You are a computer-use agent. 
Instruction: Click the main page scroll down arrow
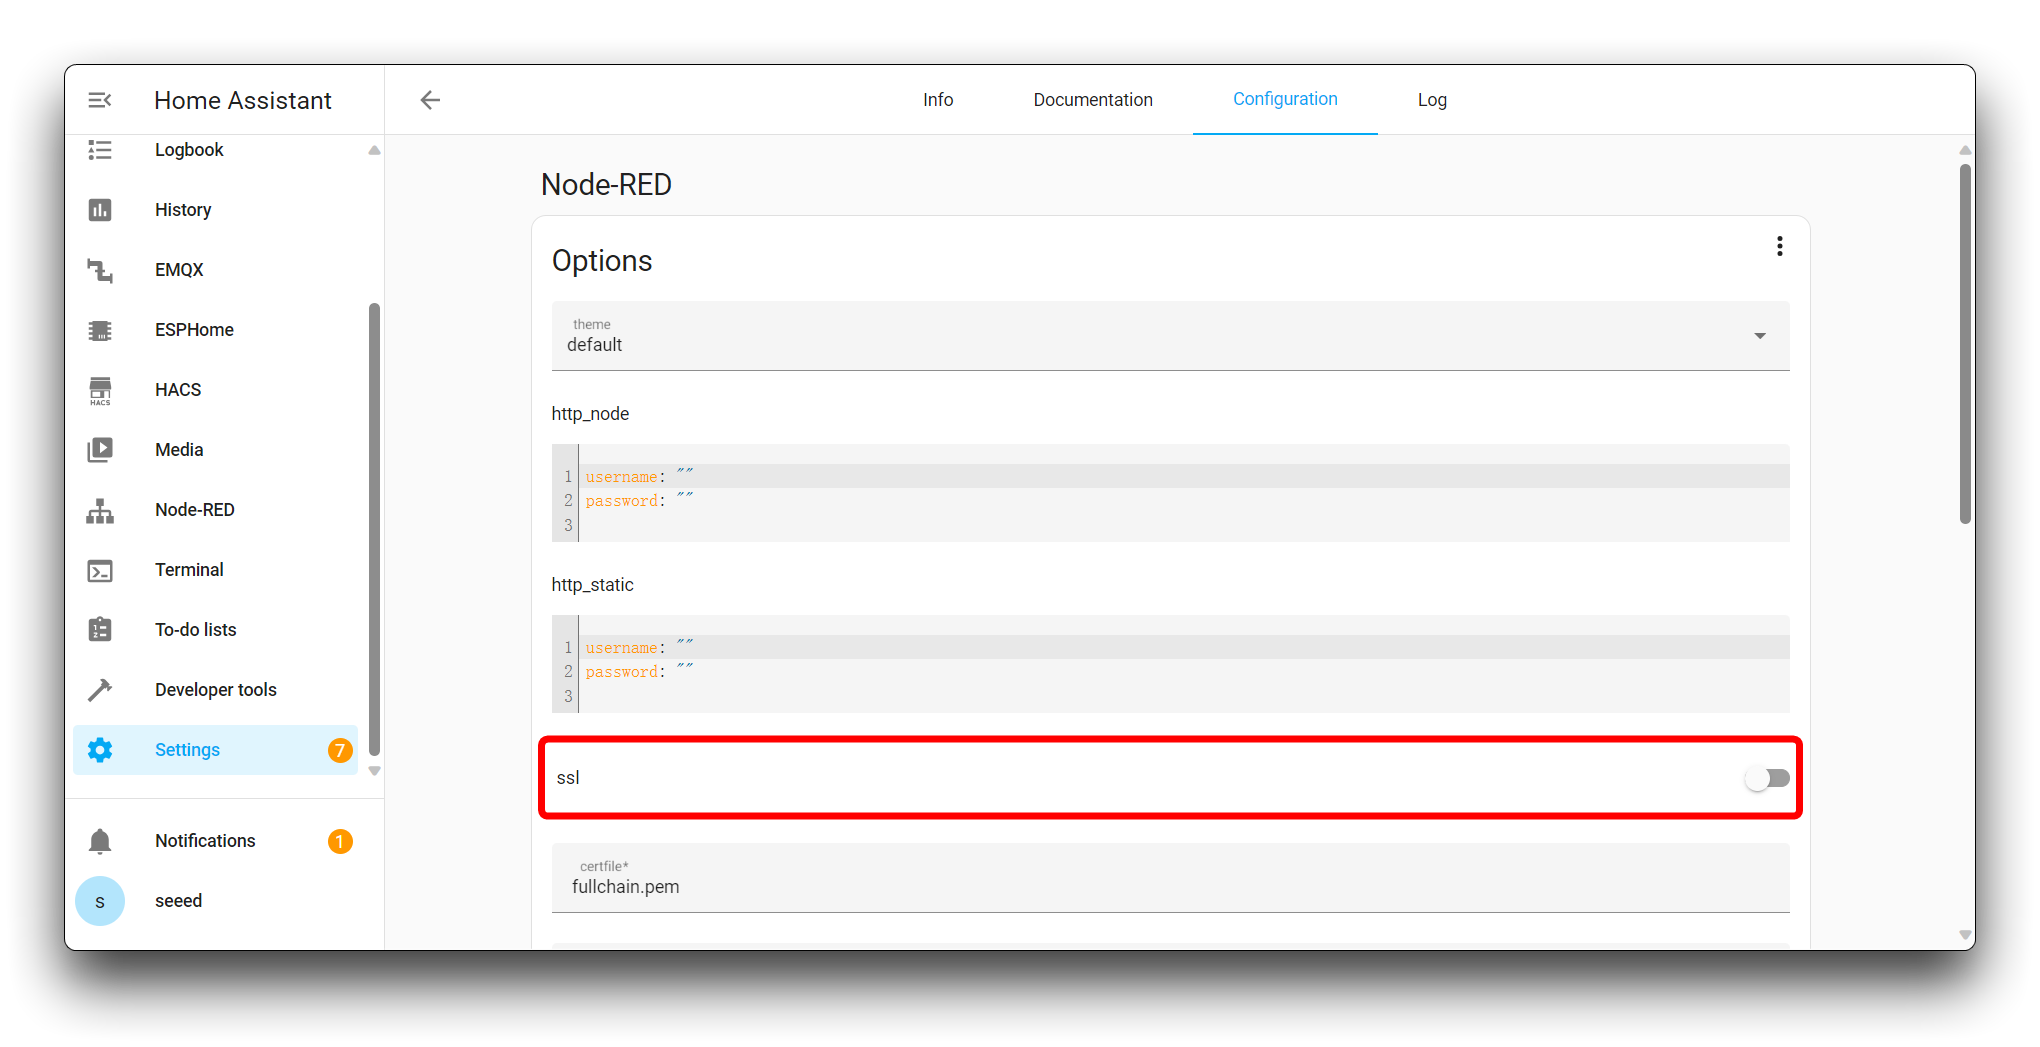click(1965, 935)
